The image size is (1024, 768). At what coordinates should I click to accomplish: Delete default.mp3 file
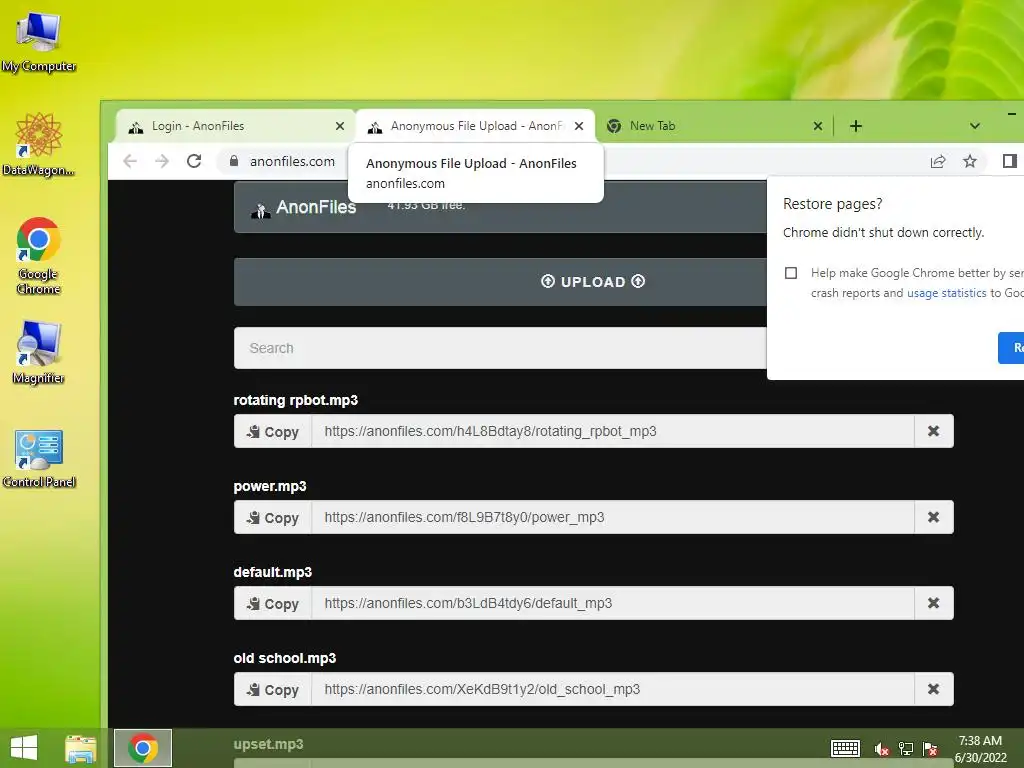pyautogui.click(x=934, y=603)
